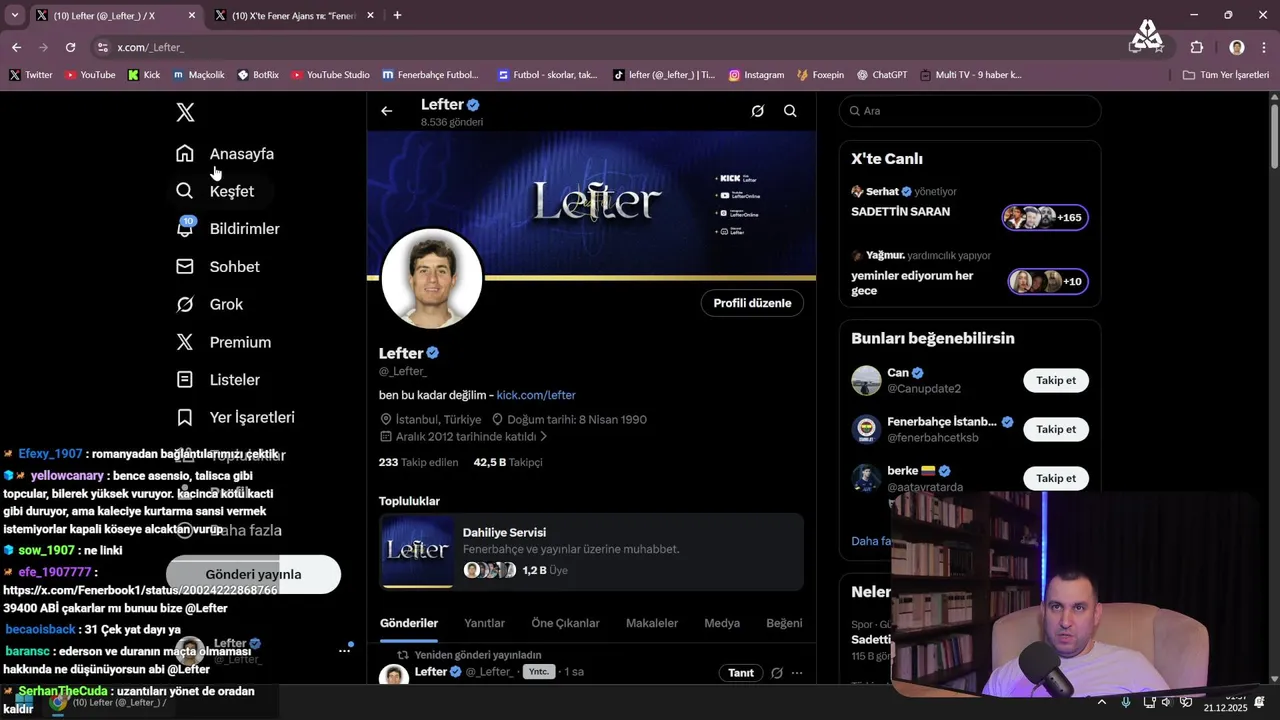Image resolution: width=1280 pixels, height=720 pixels.
Task: Switch to the Öne Çıkanlar tab
Action: tap(565, 623)
